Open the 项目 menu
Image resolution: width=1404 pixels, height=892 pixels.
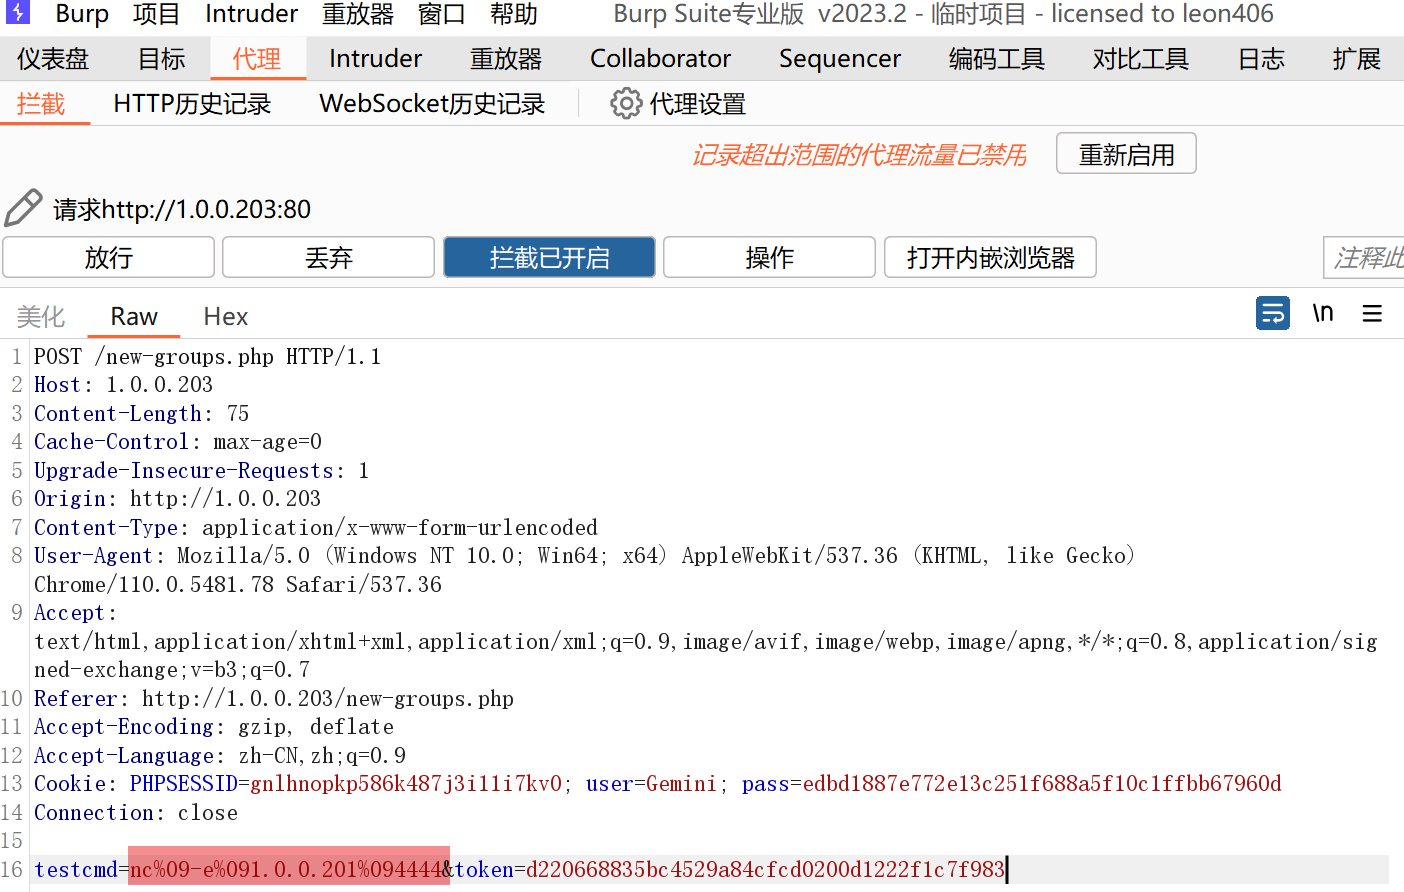tap(156, 14)
